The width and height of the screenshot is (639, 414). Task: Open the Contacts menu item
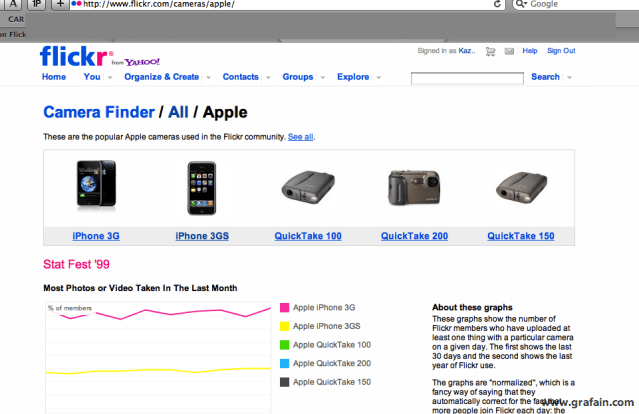[x=240, y=77]
